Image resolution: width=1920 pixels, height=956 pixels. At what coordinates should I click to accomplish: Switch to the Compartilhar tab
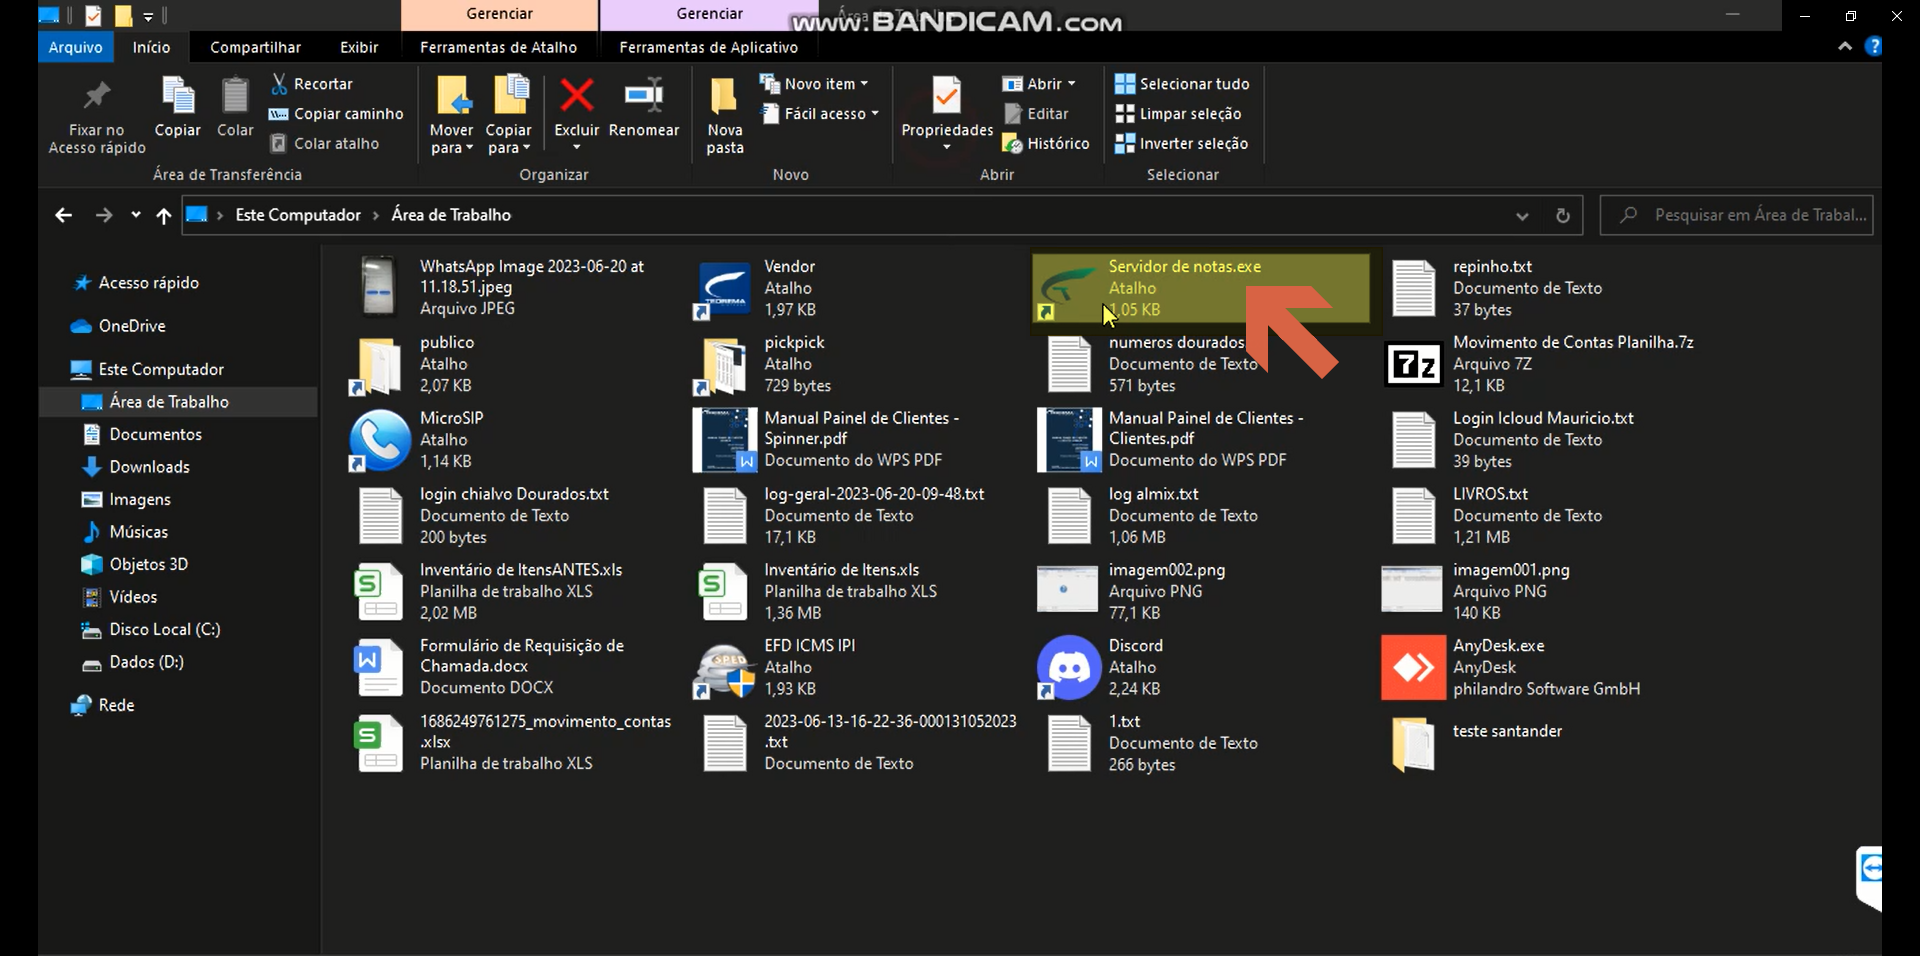pos(255,47)
